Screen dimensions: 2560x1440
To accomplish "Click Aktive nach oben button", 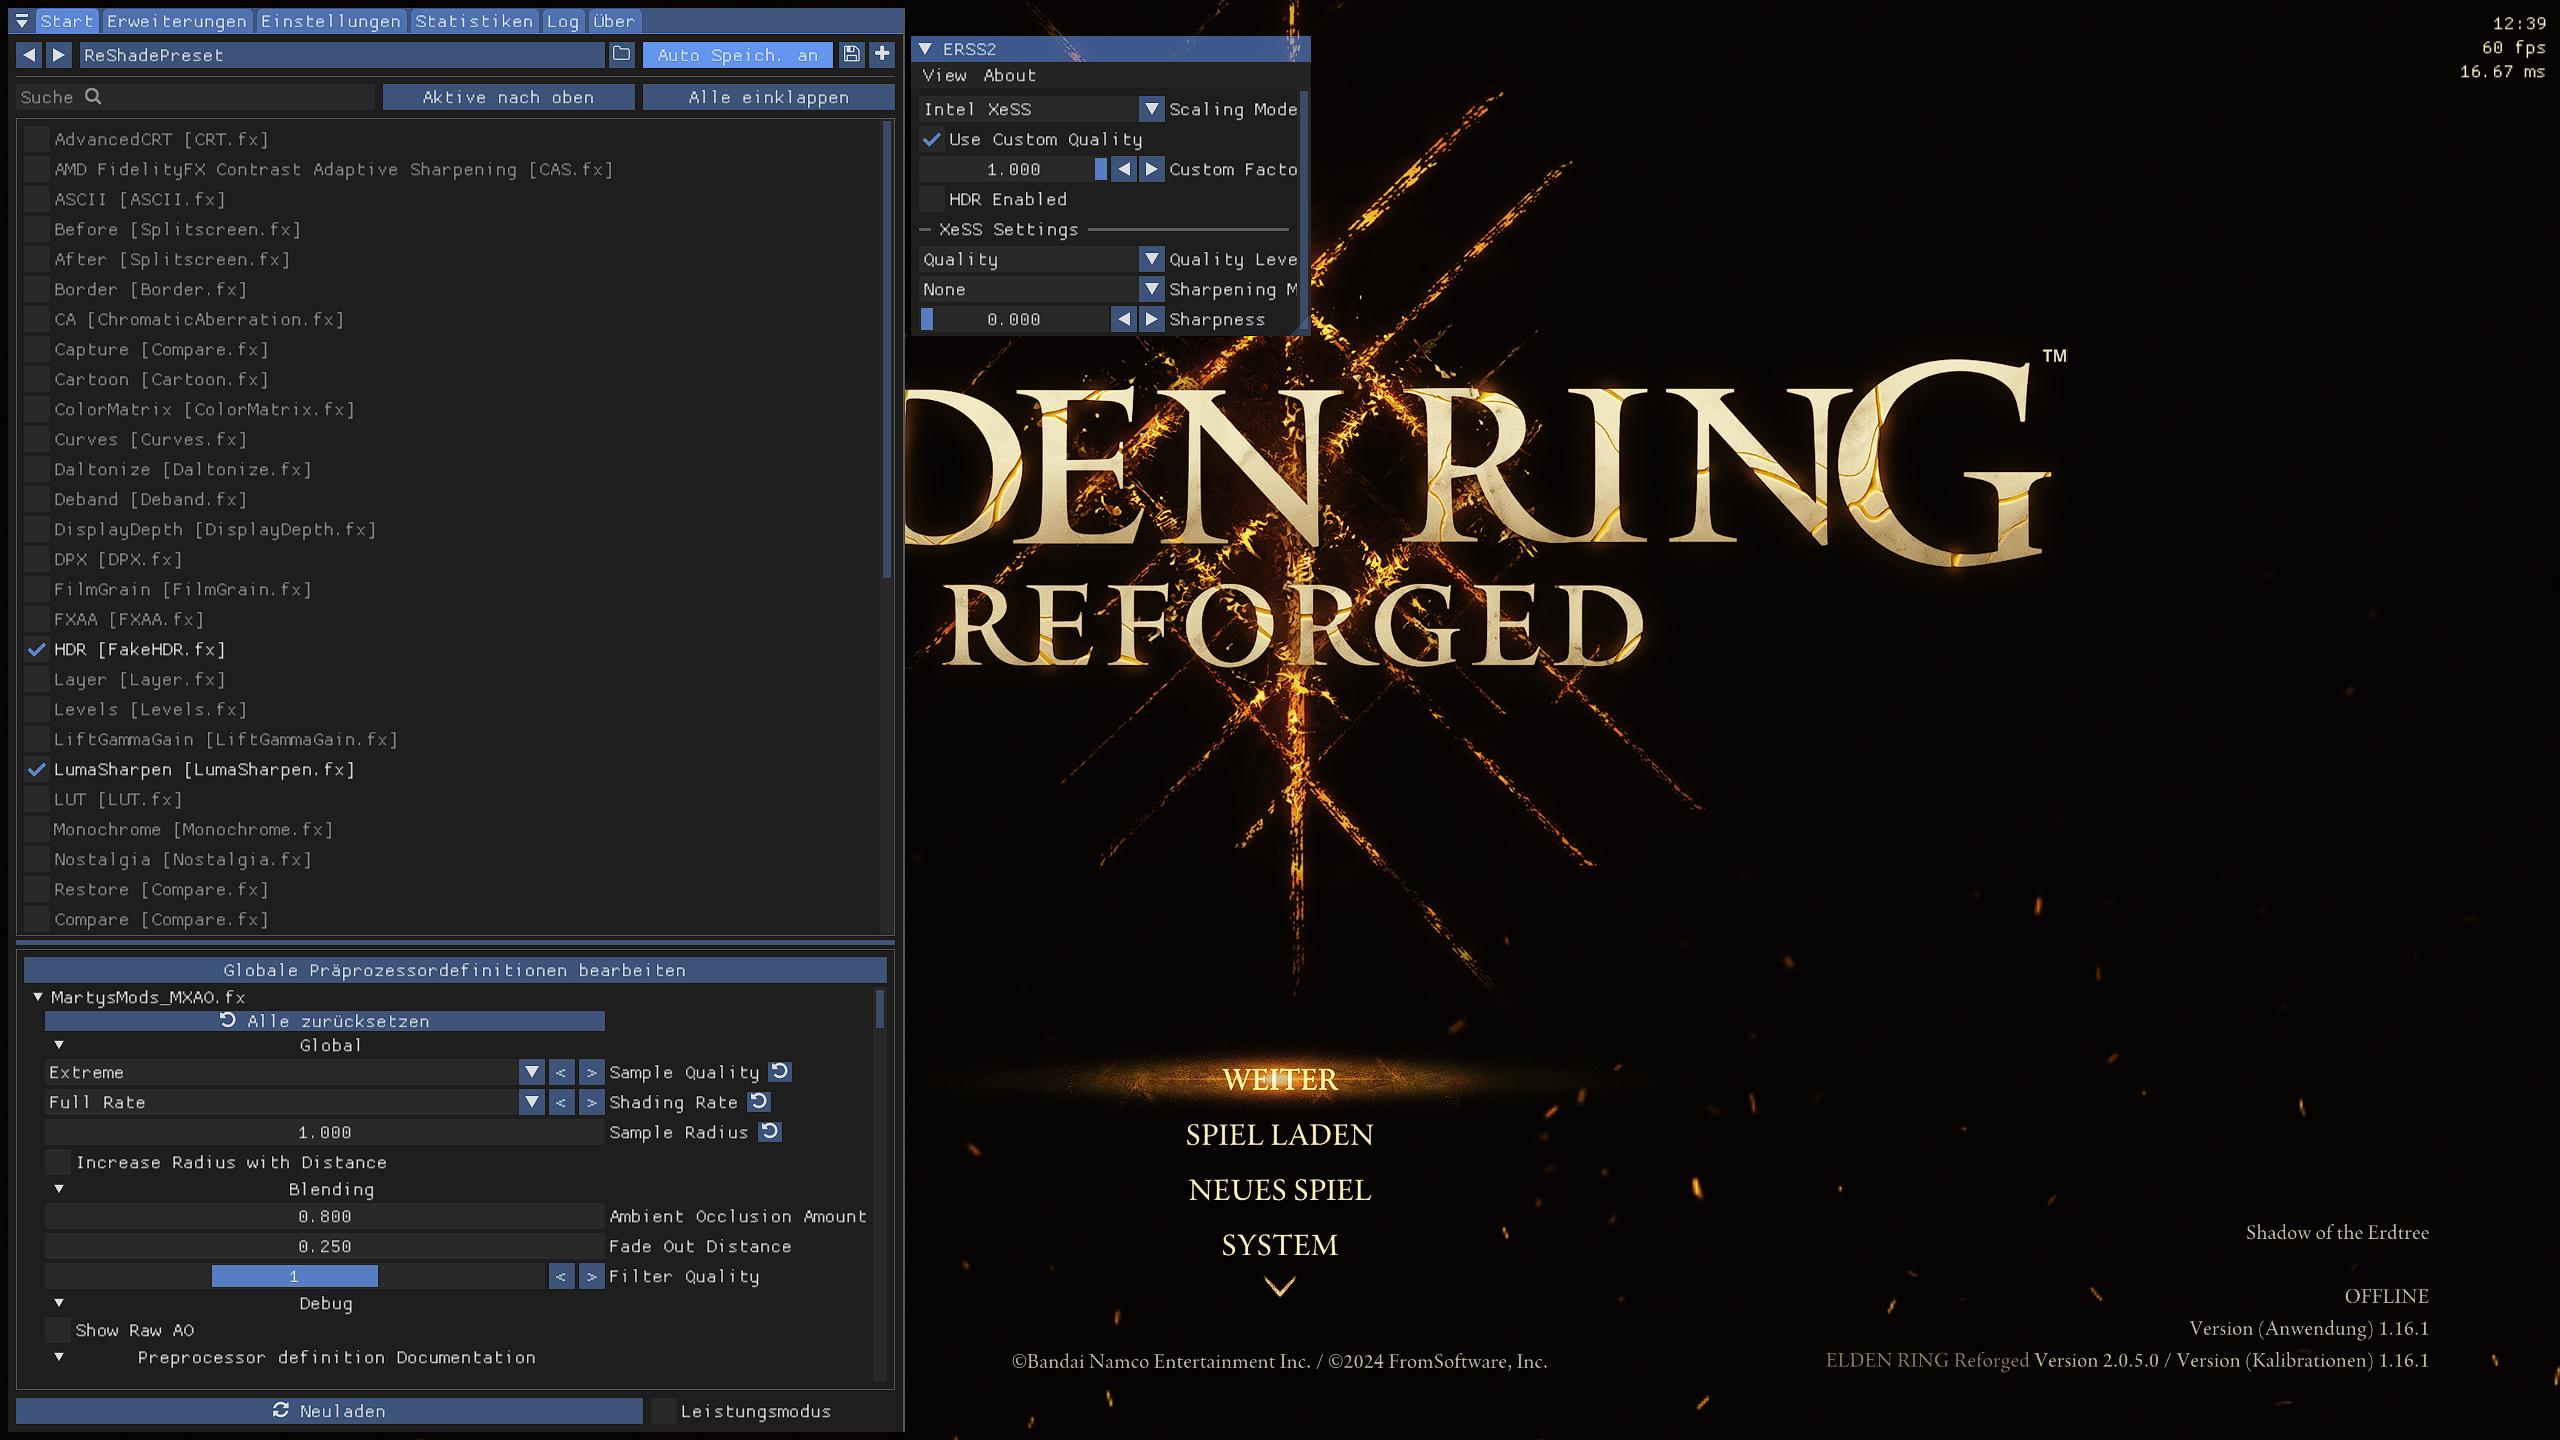I will click(508, 97).
